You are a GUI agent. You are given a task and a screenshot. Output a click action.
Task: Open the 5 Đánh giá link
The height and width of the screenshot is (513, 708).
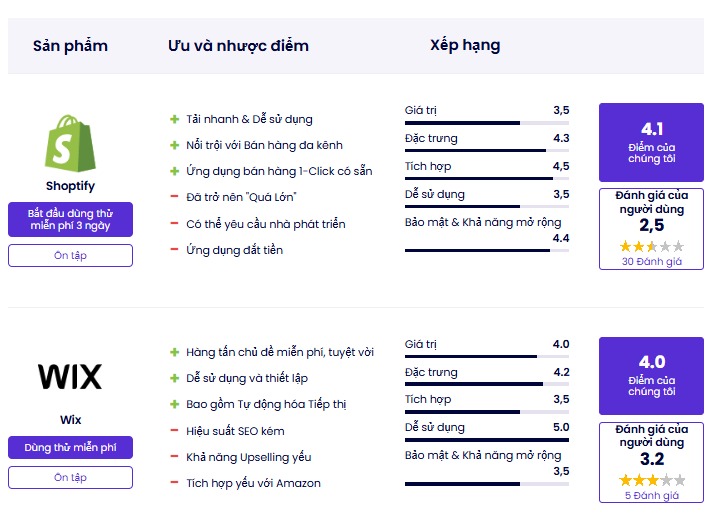[x=652, y=495]
